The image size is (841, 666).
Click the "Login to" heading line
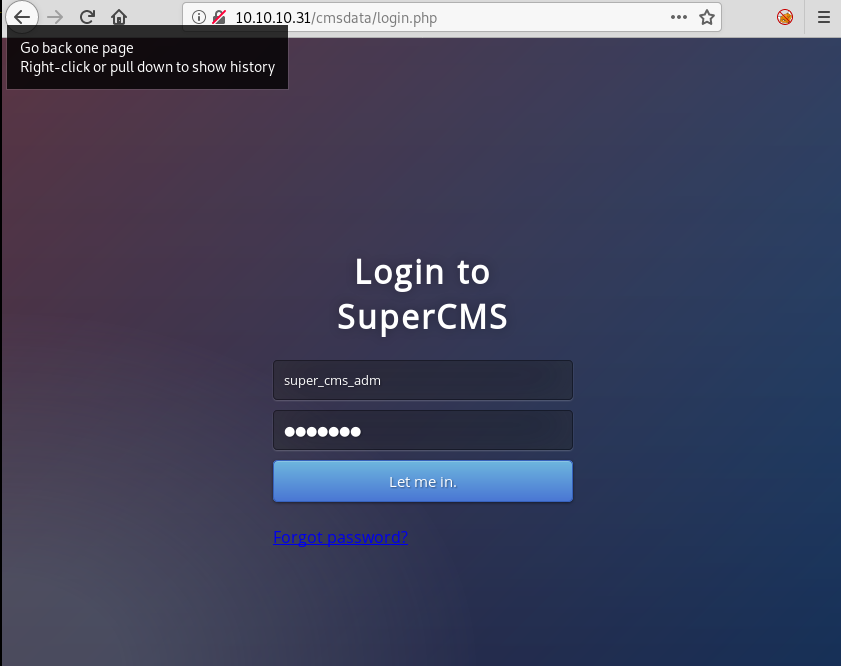pos(422,272)
